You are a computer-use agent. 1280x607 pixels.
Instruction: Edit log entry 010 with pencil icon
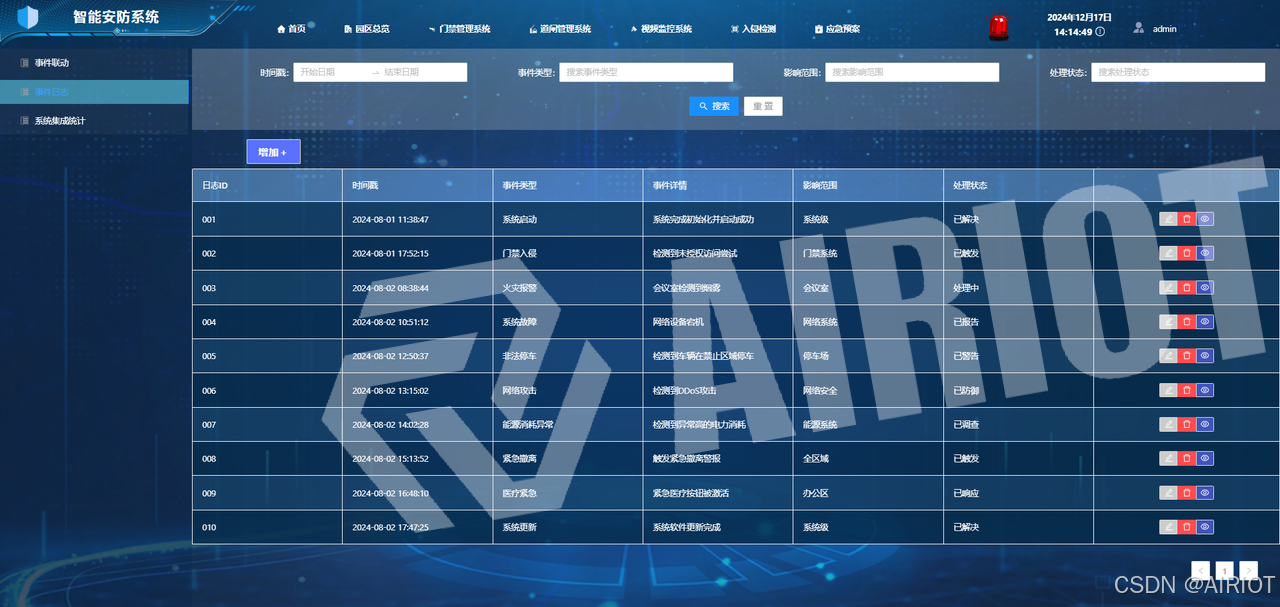click(x=1168, y=527)
